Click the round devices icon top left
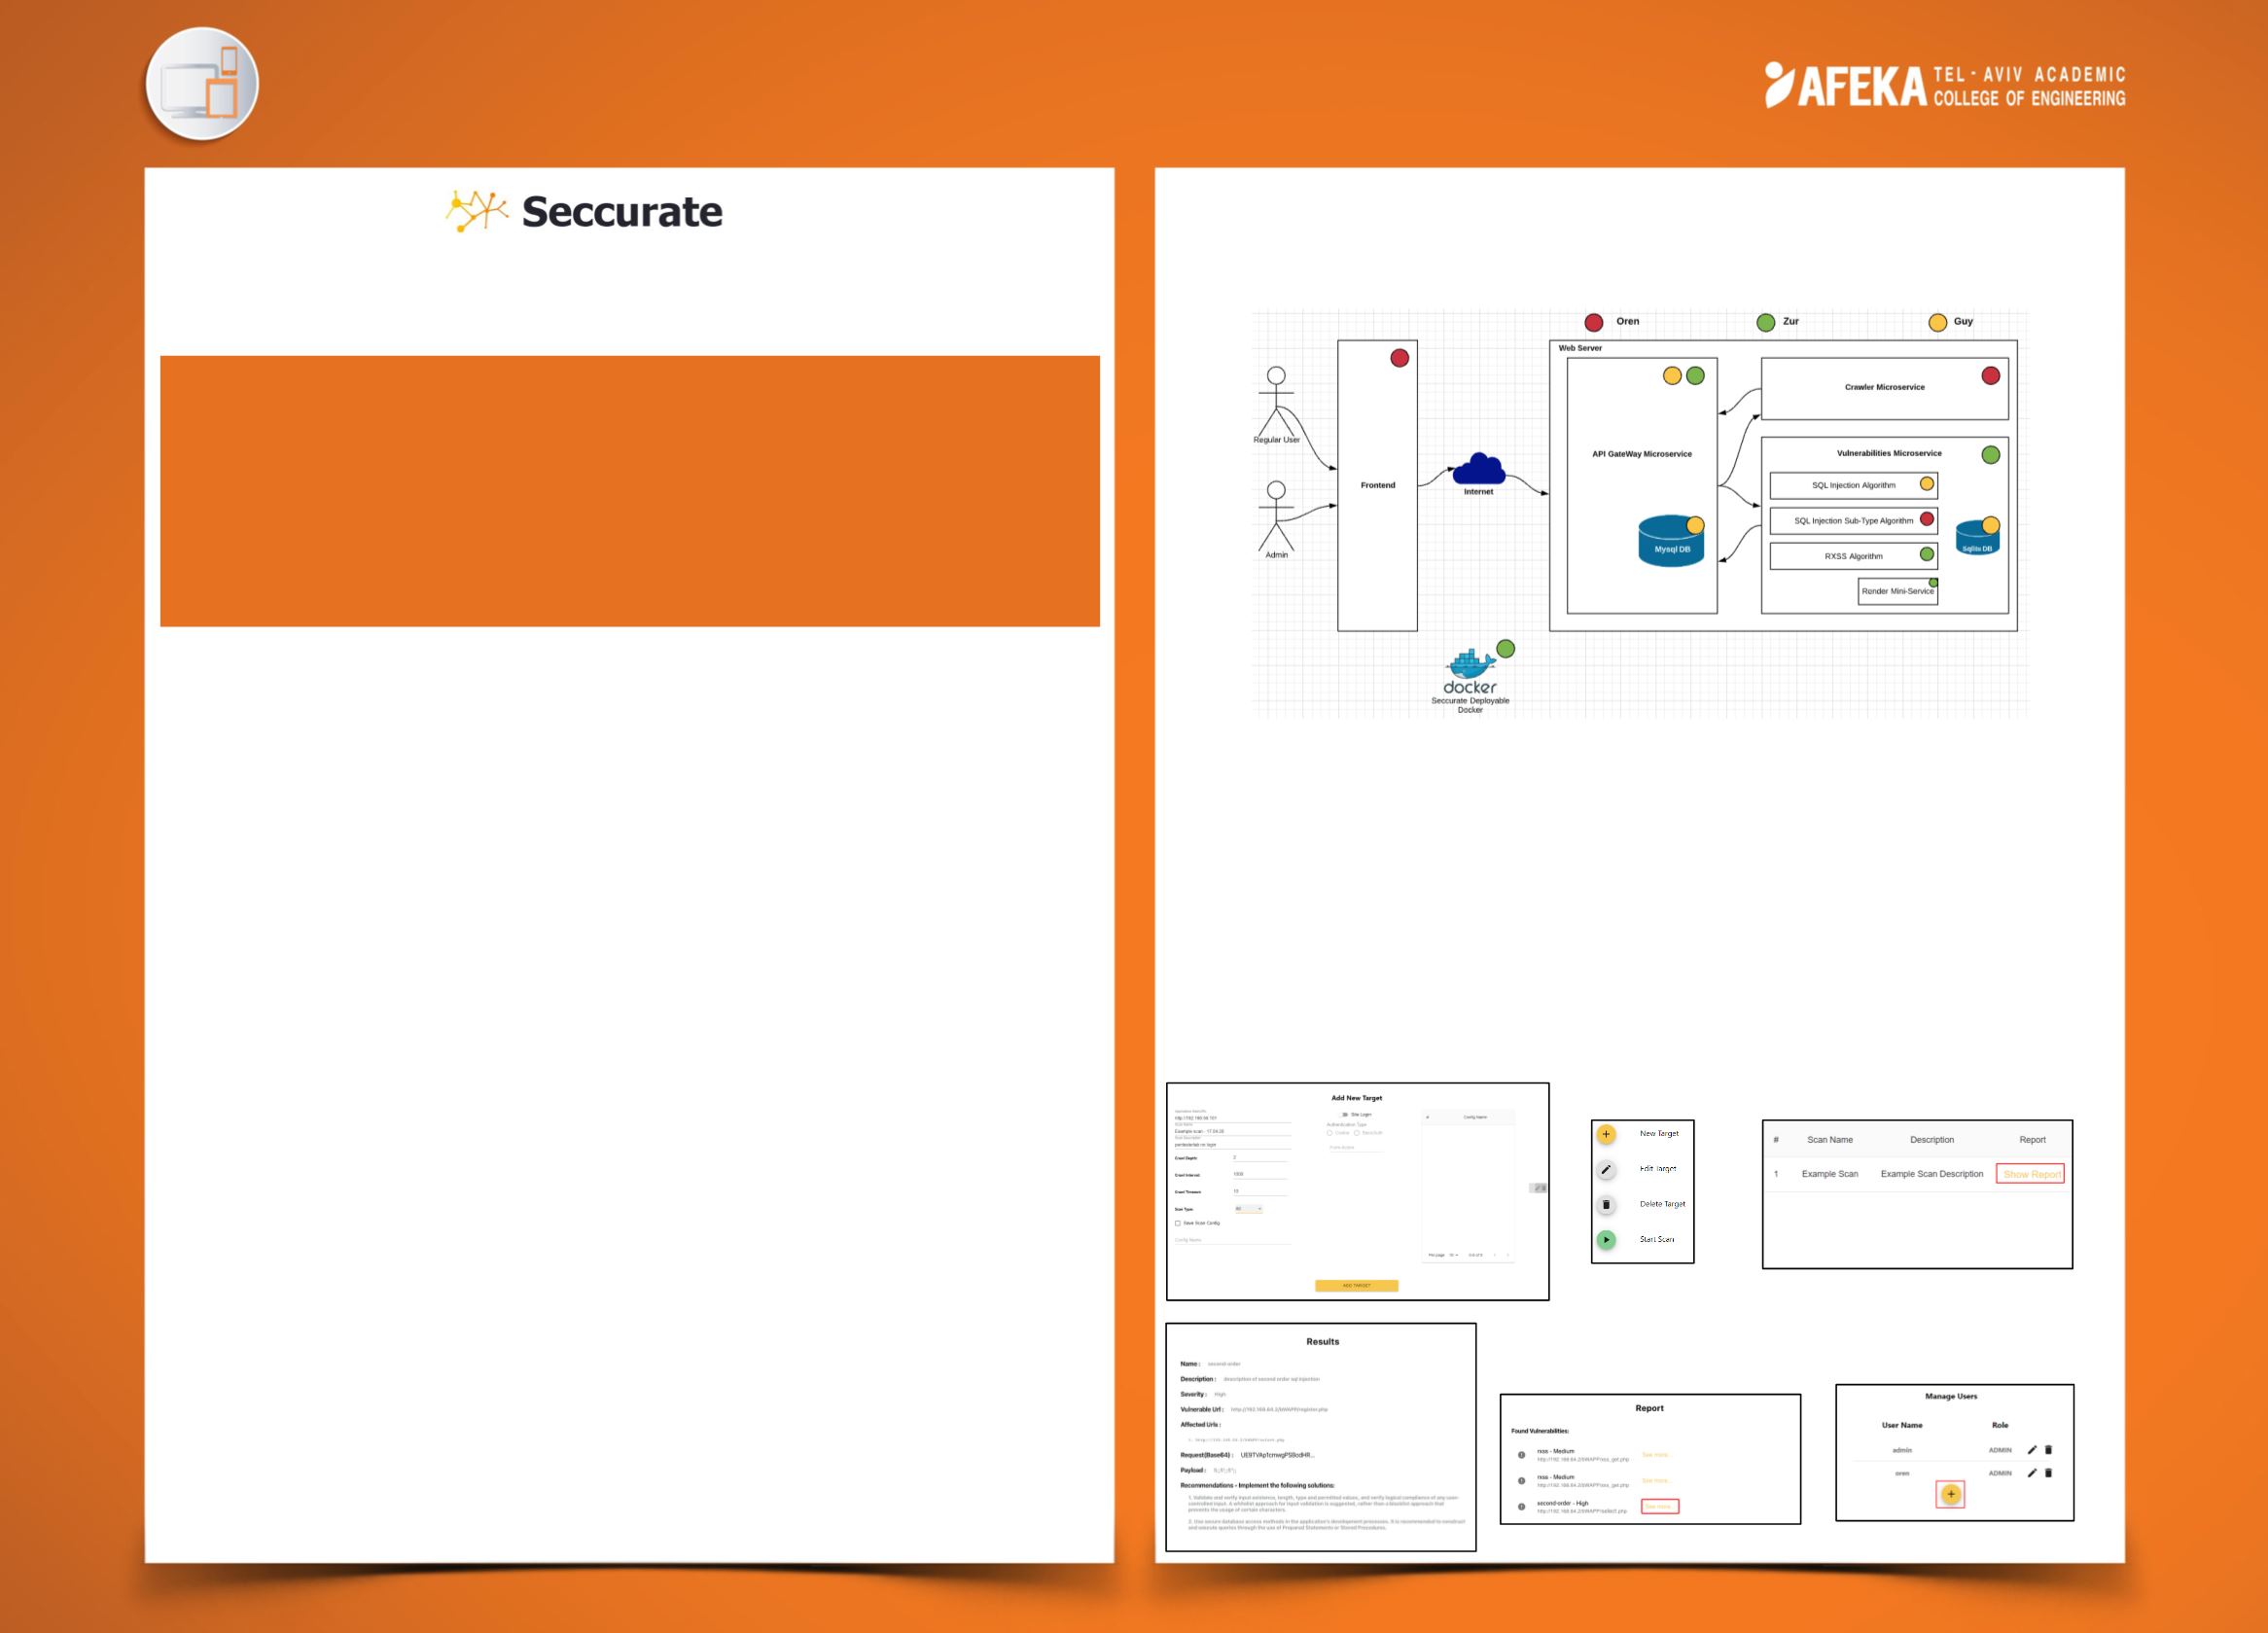The height and width of the screenshot is (1633, 2268). (203, 84)
